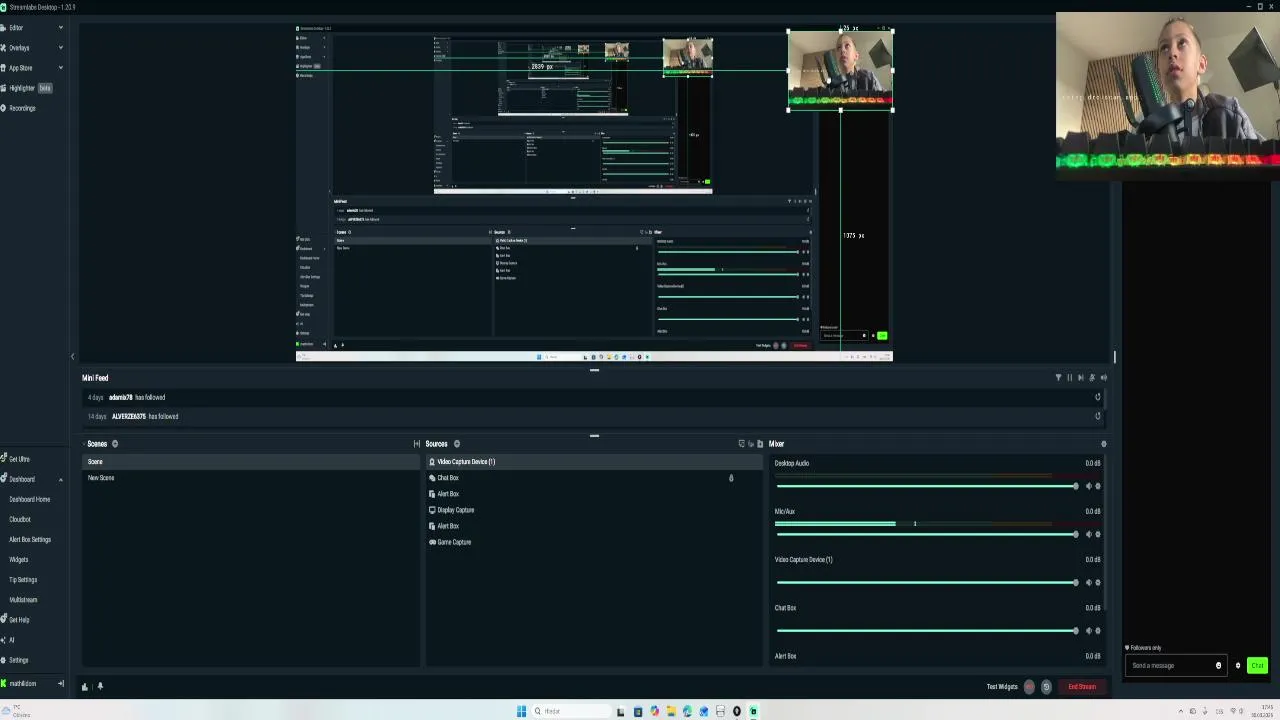Open Overlays in the sidebar
Screen dimensions: 1280x720
(x=19, y=48)
